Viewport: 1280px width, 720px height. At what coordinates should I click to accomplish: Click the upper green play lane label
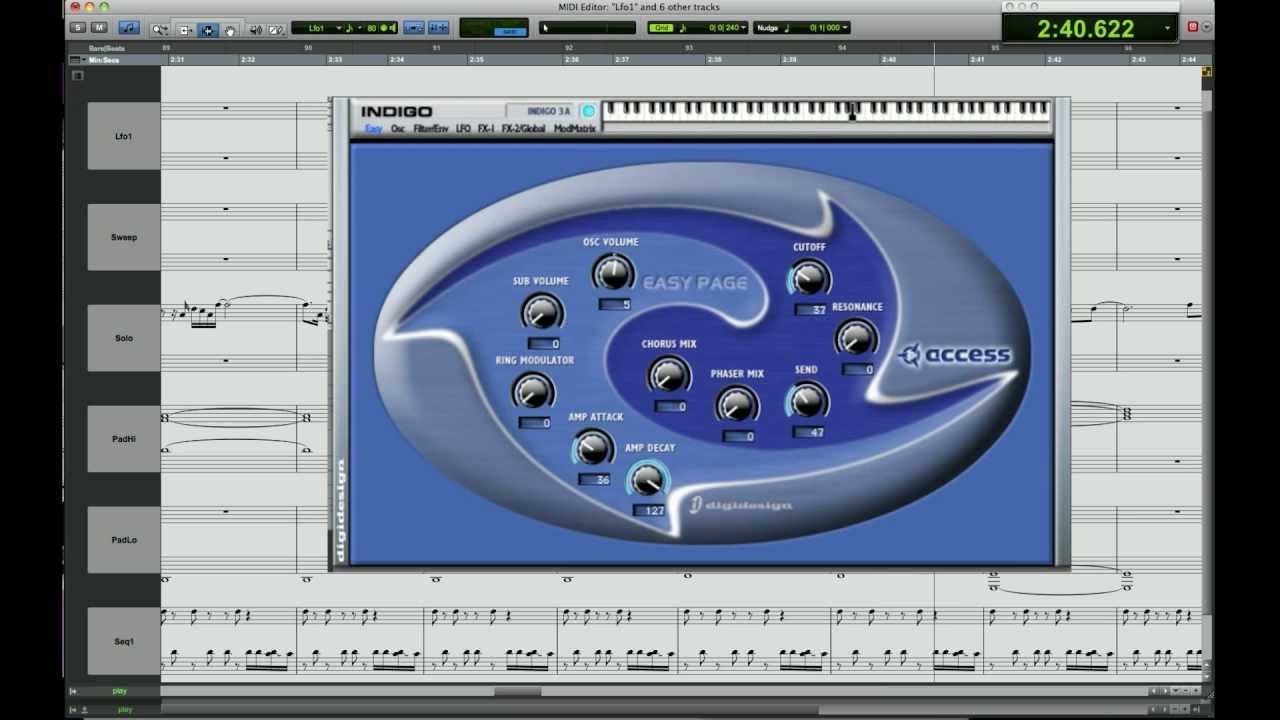click(120, 691)
